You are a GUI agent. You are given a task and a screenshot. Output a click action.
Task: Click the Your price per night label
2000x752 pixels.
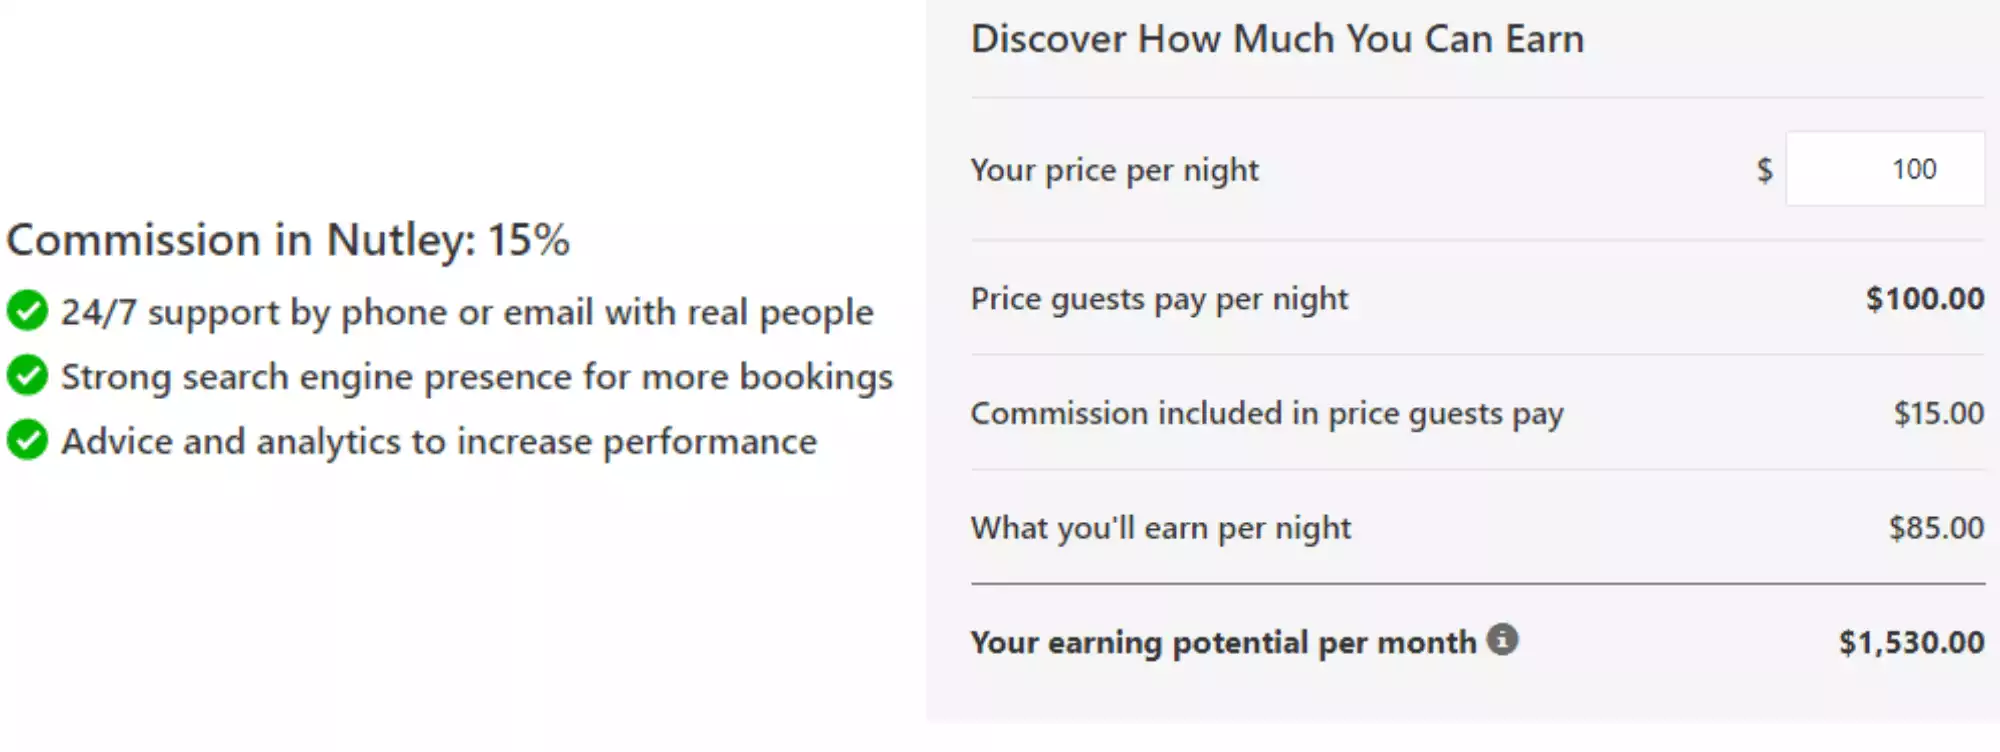[1113, 170]
